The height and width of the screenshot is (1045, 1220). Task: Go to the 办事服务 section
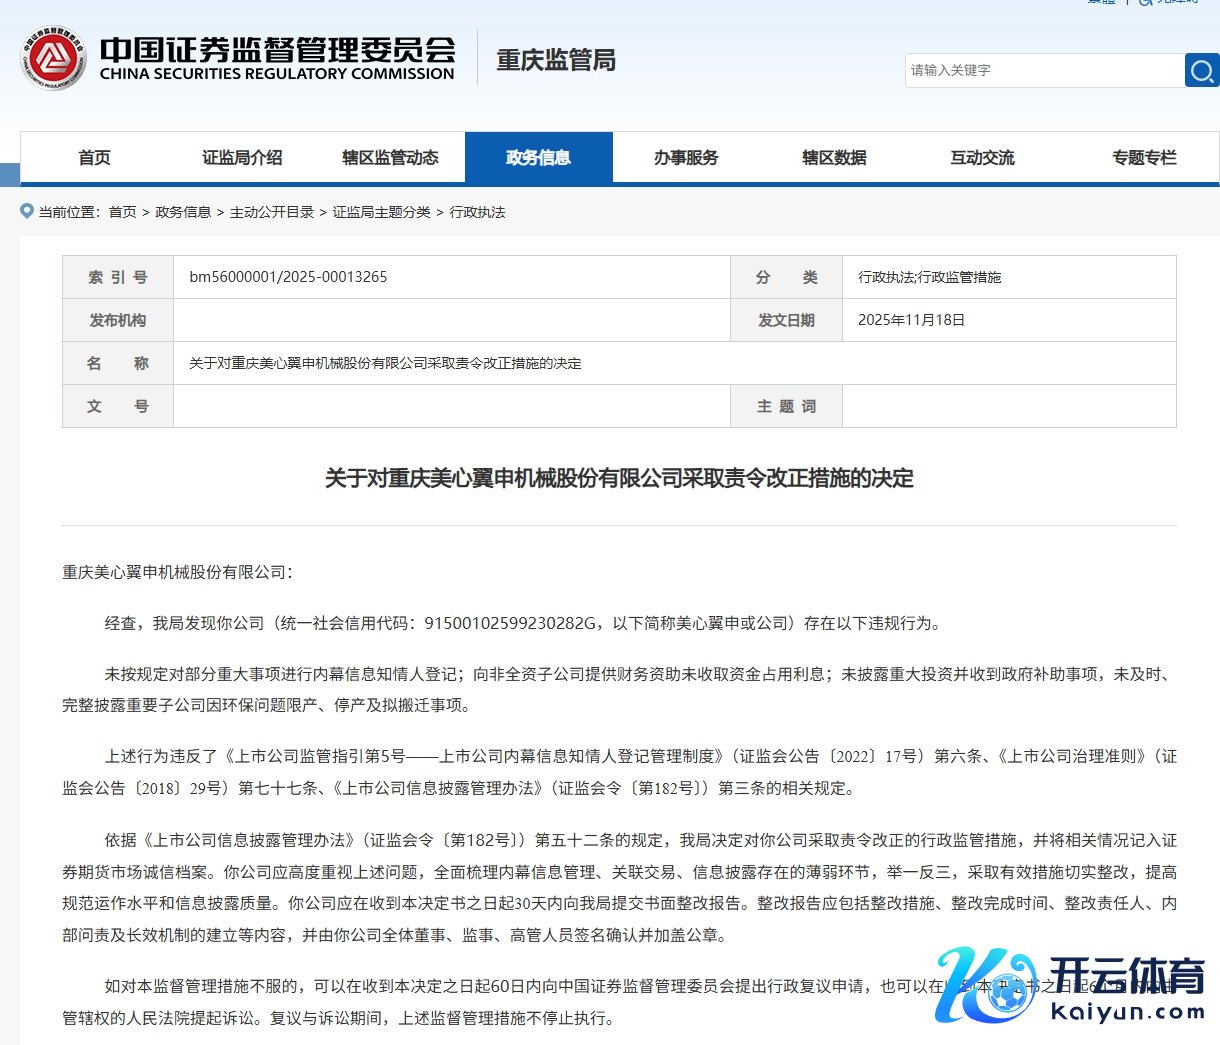pyautogui.click(x=686, y=158)
